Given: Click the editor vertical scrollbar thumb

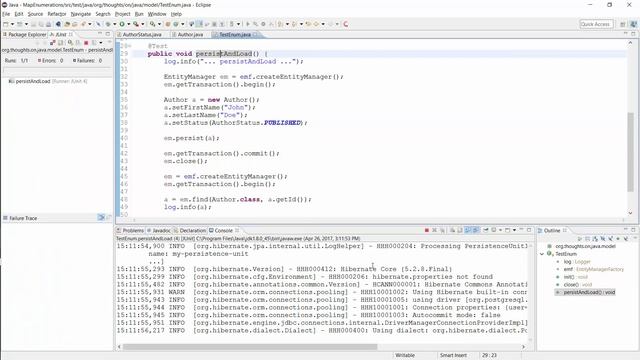Looking at the screenshot, I should (631, 152).
